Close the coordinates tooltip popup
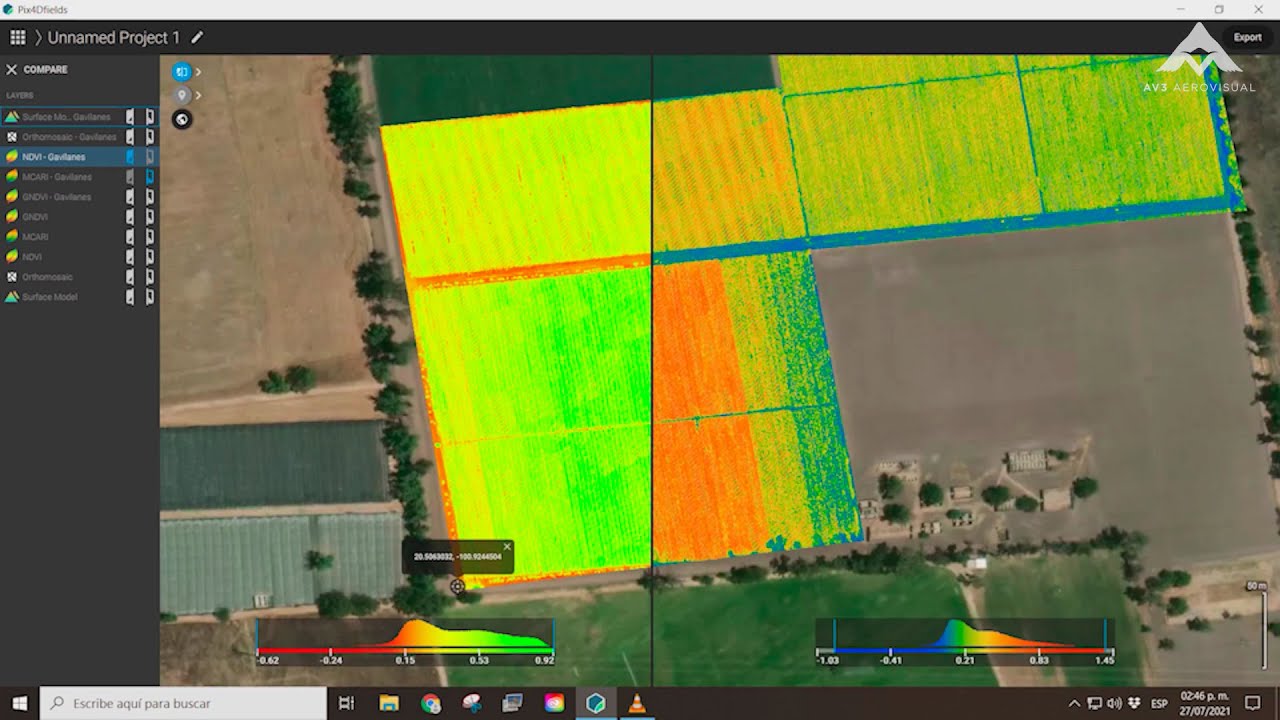Screen dimensions: 1280x720 [507, 547]
